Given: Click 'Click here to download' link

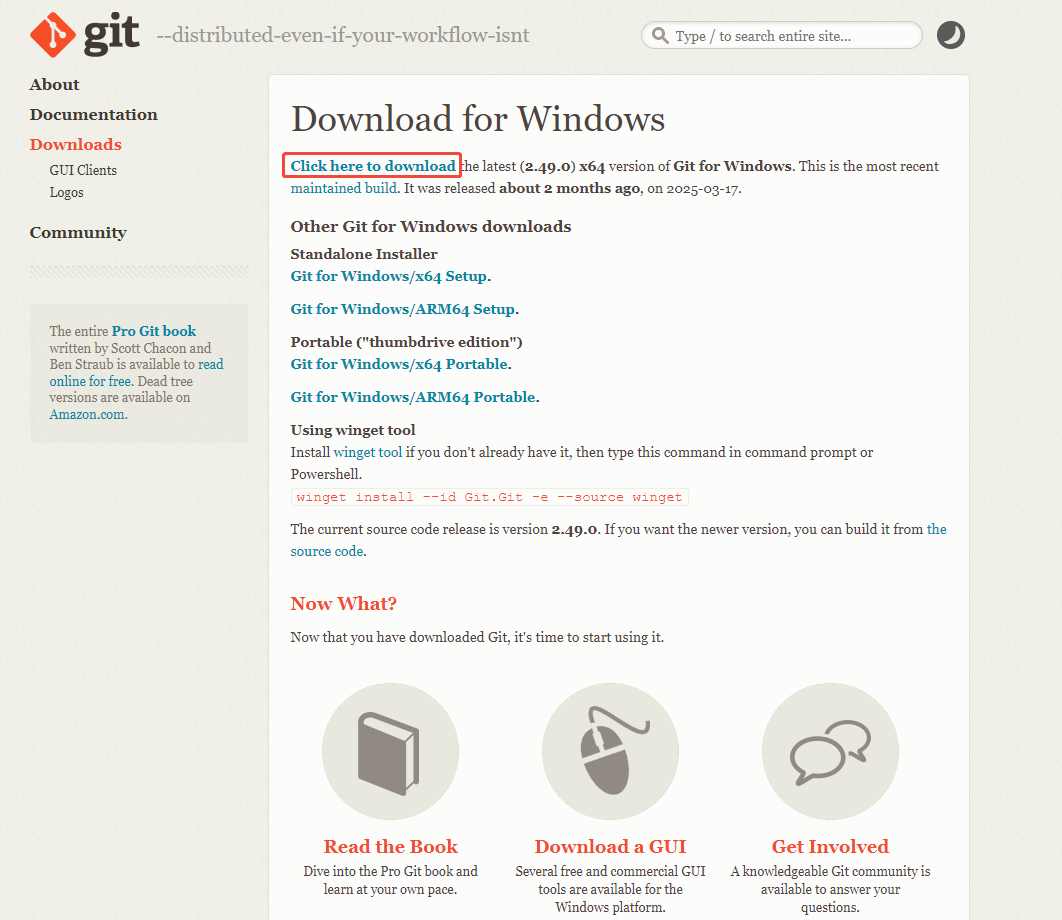Looking at the screenshot, I should 371,165.
